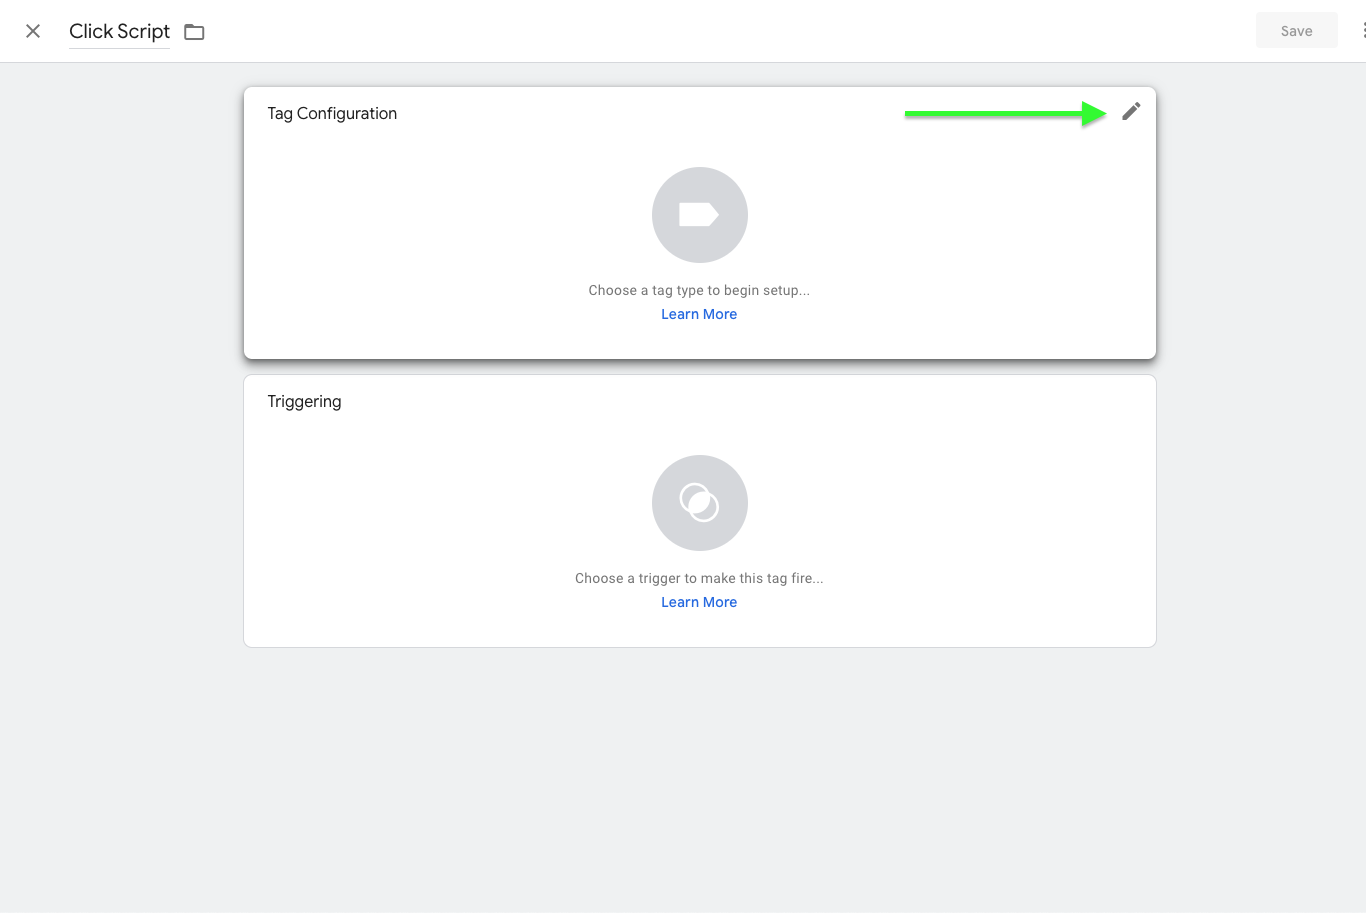Image resolution: width=1366 pixels, height=913 pixels.
Task: Edit the tag name Click Script
Action: point(119,32)
